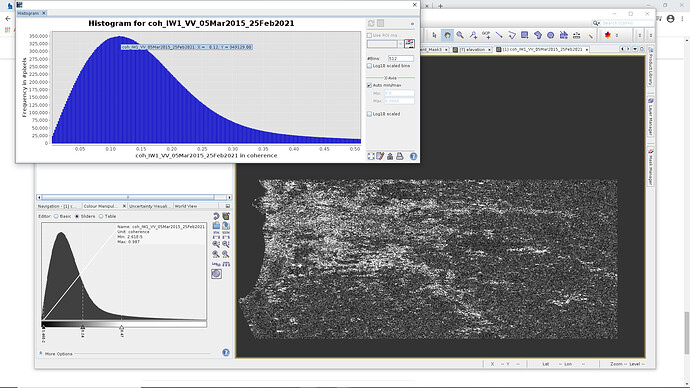Screen dimensions: 690x388
Task: Distribute colour sliders evenly
Action: click(x=226, y=264)
